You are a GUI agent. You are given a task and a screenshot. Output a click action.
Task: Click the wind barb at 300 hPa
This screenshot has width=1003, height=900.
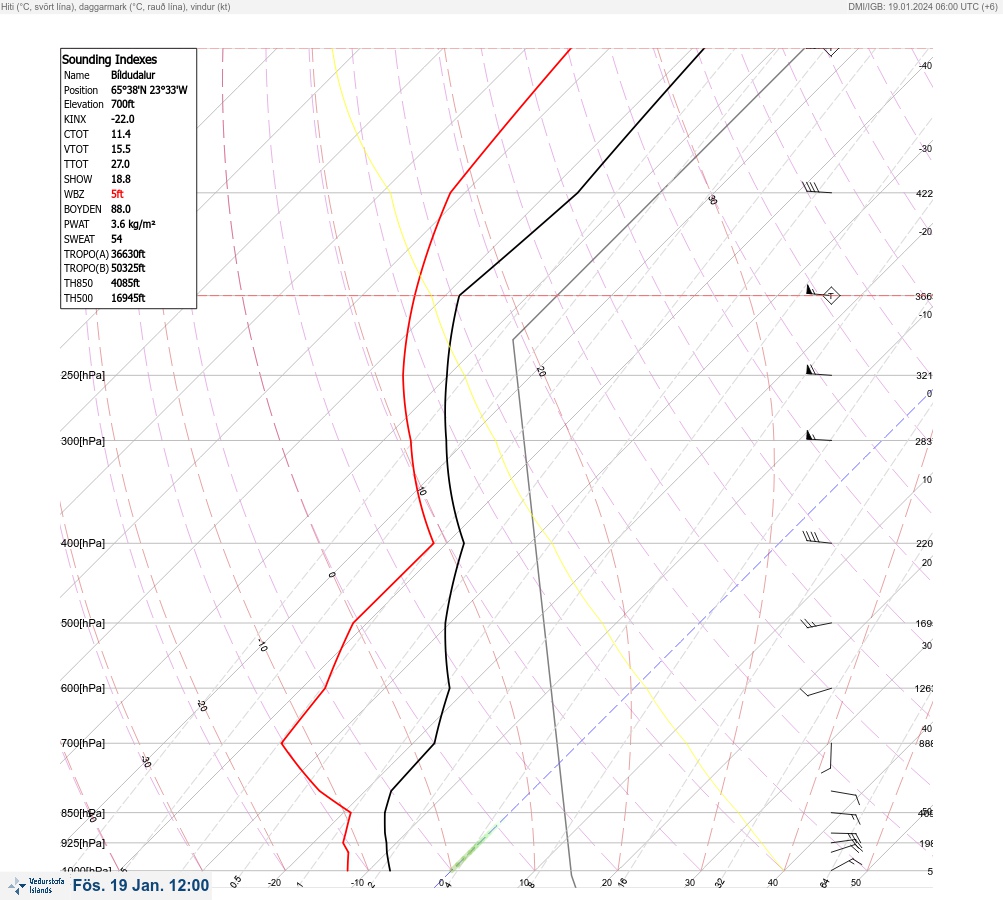click(x=818, y=436)
